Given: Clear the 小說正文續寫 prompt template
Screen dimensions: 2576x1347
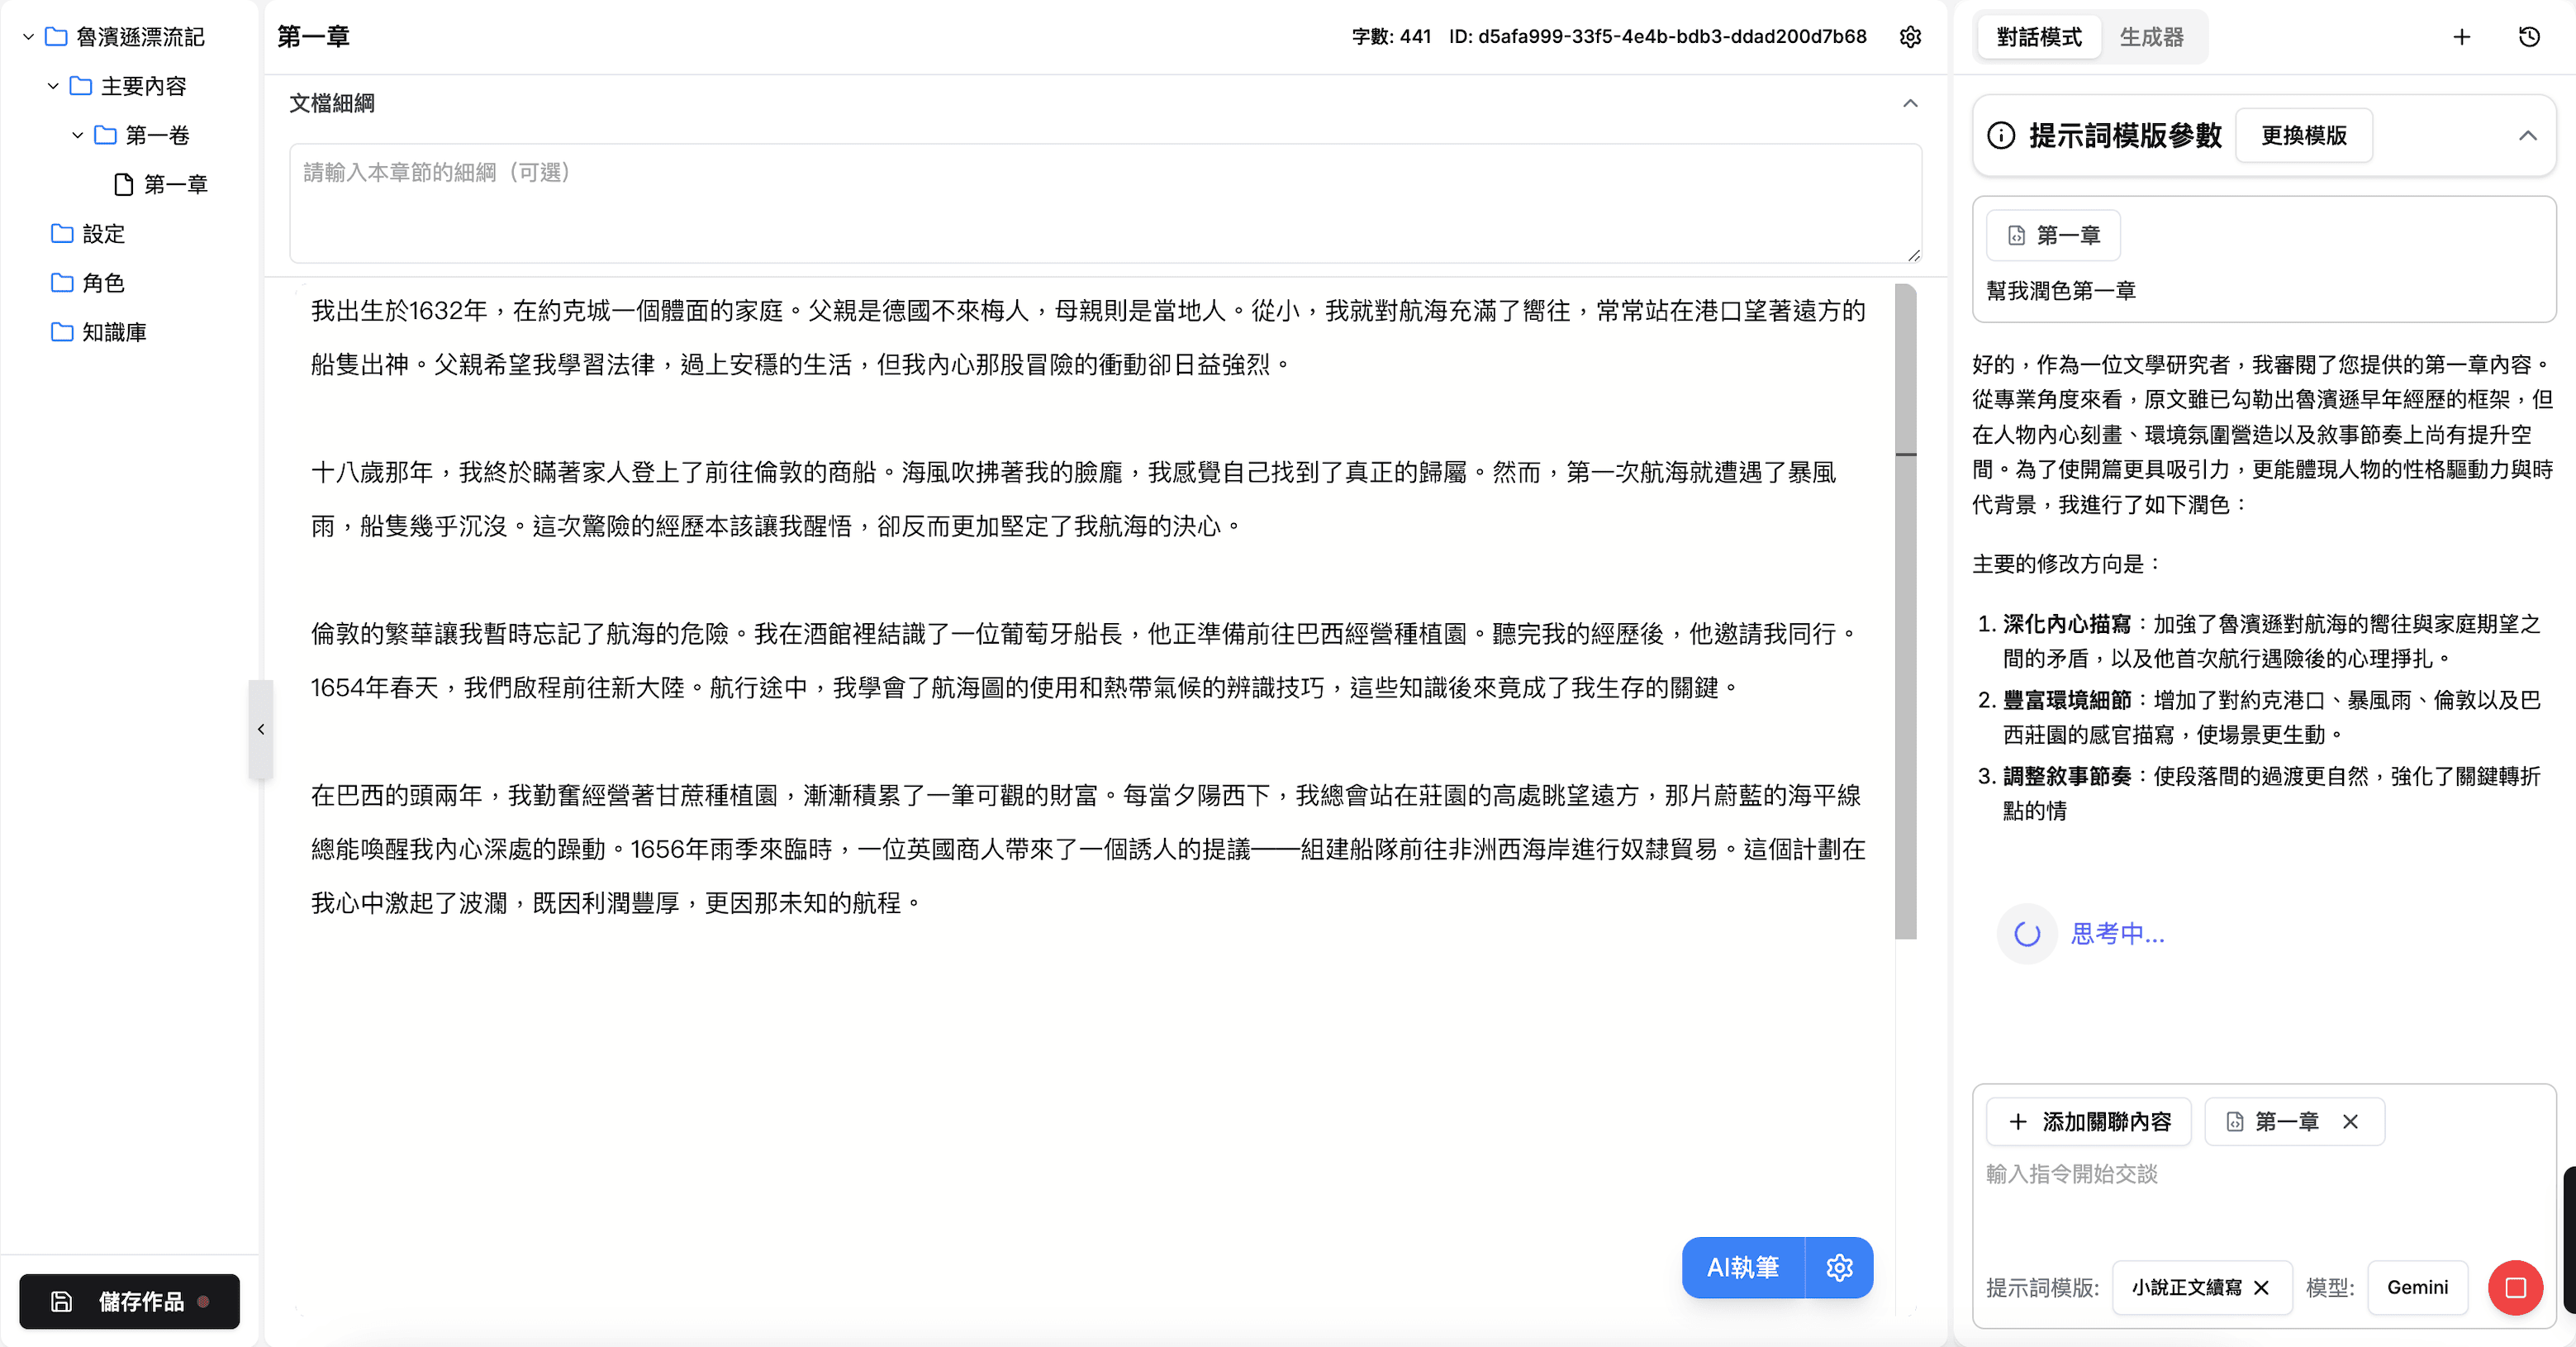Looking at the screenshot, I should coord(2262,1287).
